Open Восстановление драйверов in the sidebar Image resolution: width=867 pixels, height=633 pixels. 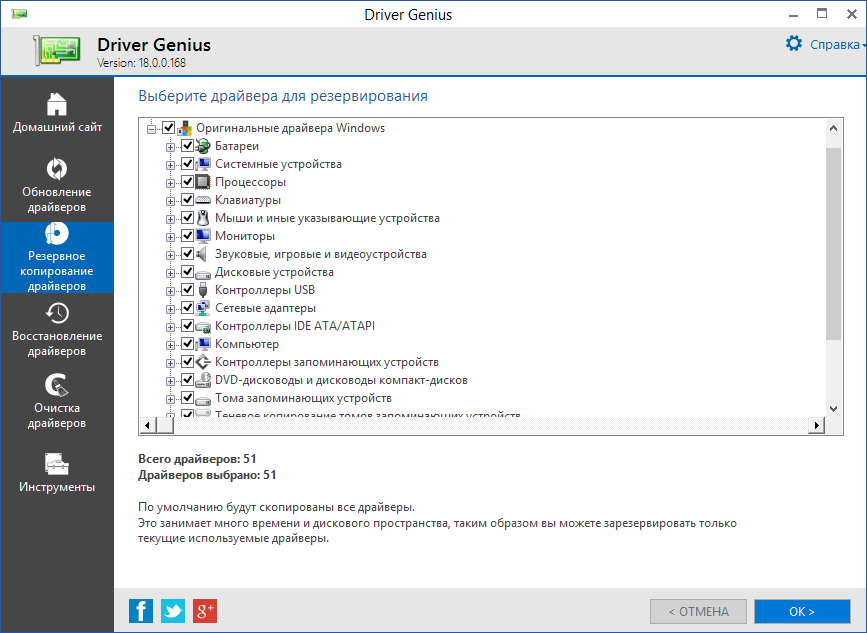tap(57, 329)
